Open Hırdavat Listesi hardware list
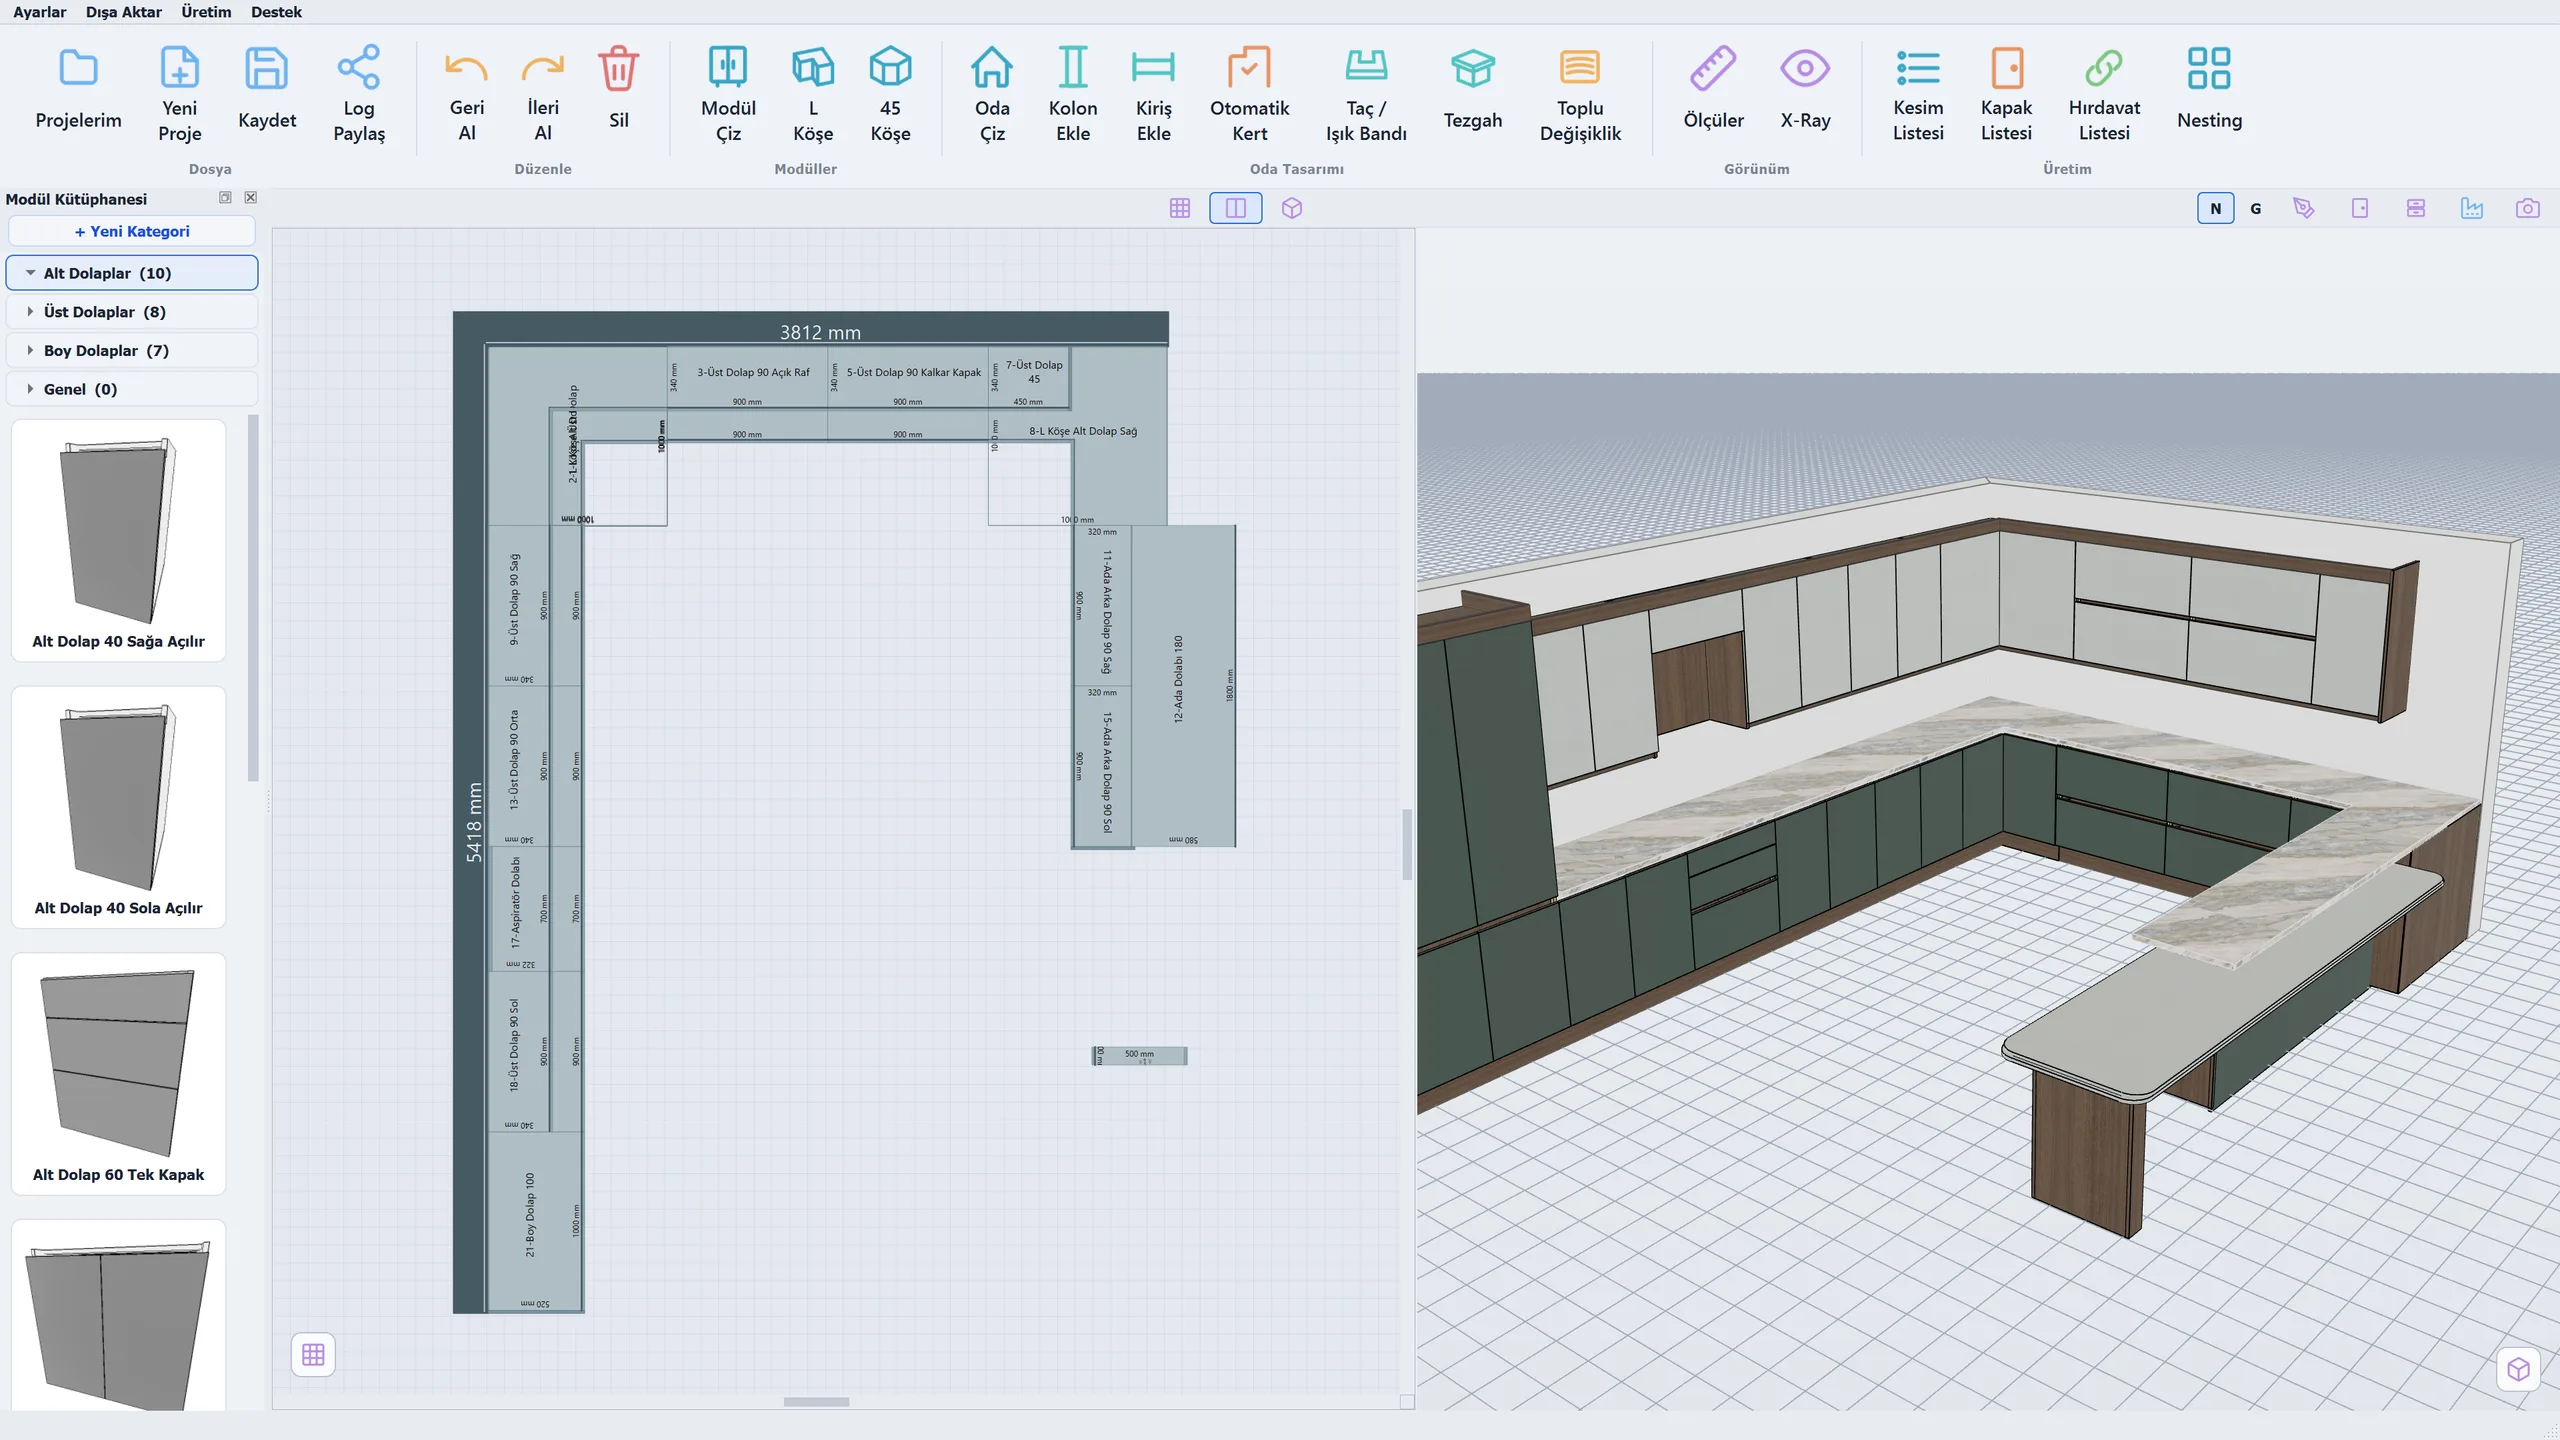Viewport: 2560px width, 1440px height. point(2104,94)
